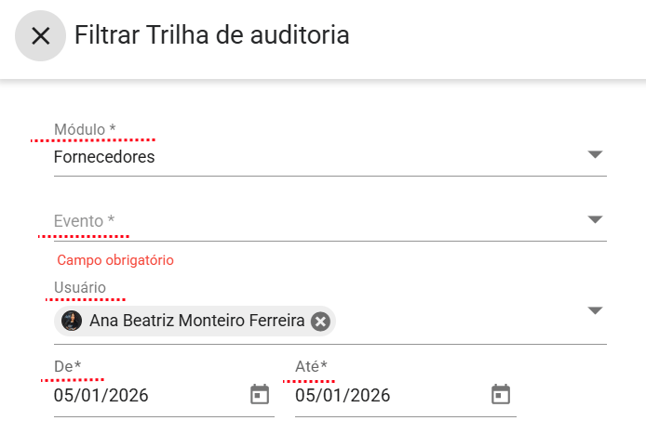This screenshot has height=447, width=646.
Task: Remove Ana Beatriz Monteiro Ferreira chip
Action: click(320, 321)
